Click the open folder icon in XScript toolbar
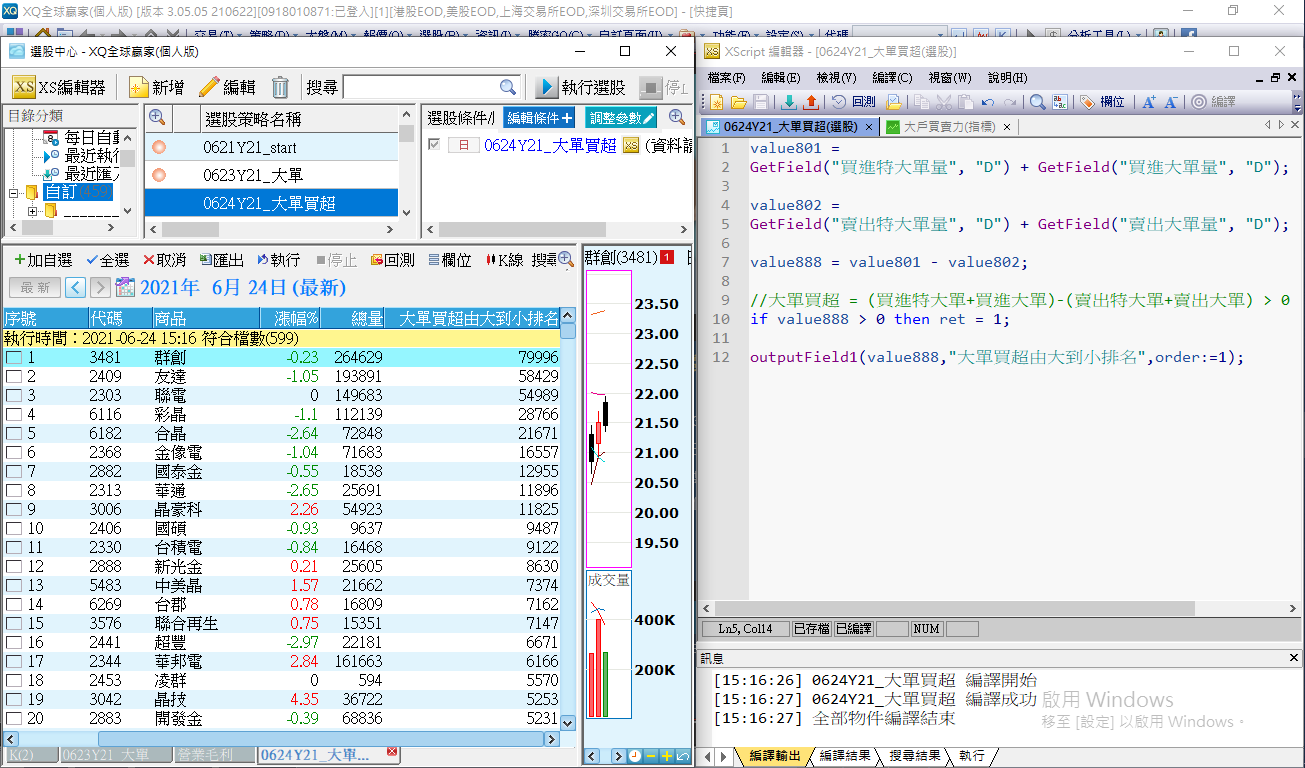 pyautogui.click(x=738, y=102)
